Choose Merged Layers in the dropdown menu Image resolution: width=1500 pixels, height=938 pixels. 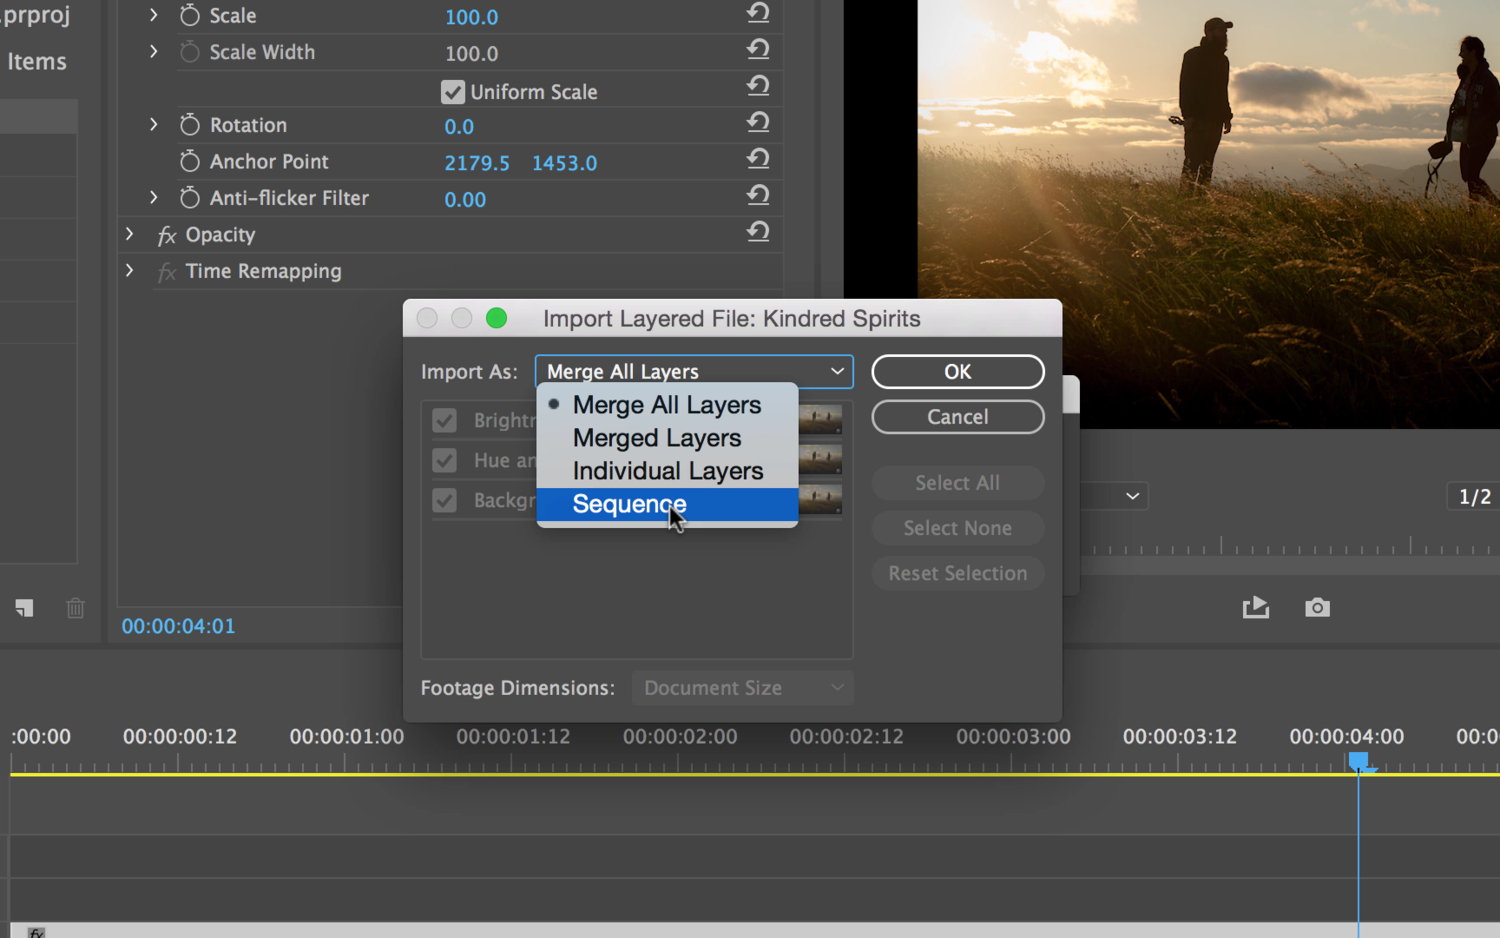[x=656, y=437]
